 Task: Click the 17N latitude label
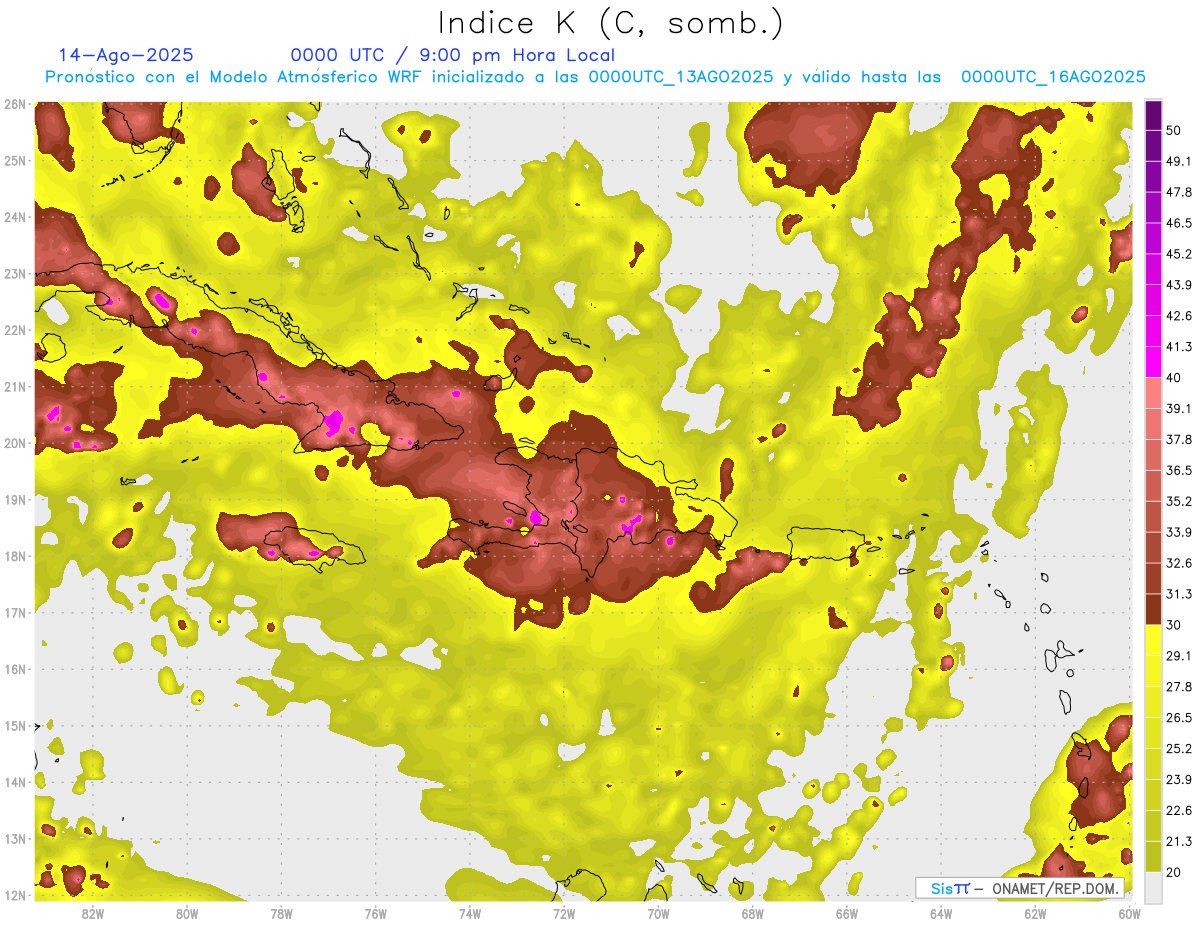pos(15,612)
